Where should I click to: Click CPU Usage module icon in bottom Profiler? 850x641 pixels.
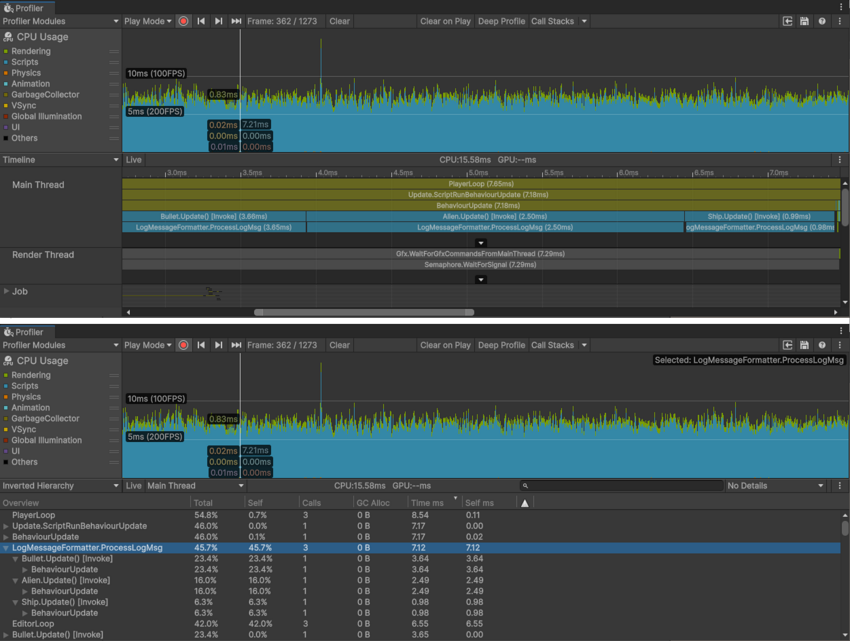pos(8,361)
